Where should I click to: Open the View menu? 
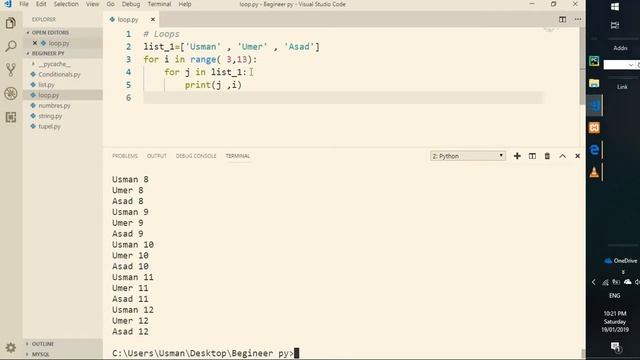click(93, 4)
